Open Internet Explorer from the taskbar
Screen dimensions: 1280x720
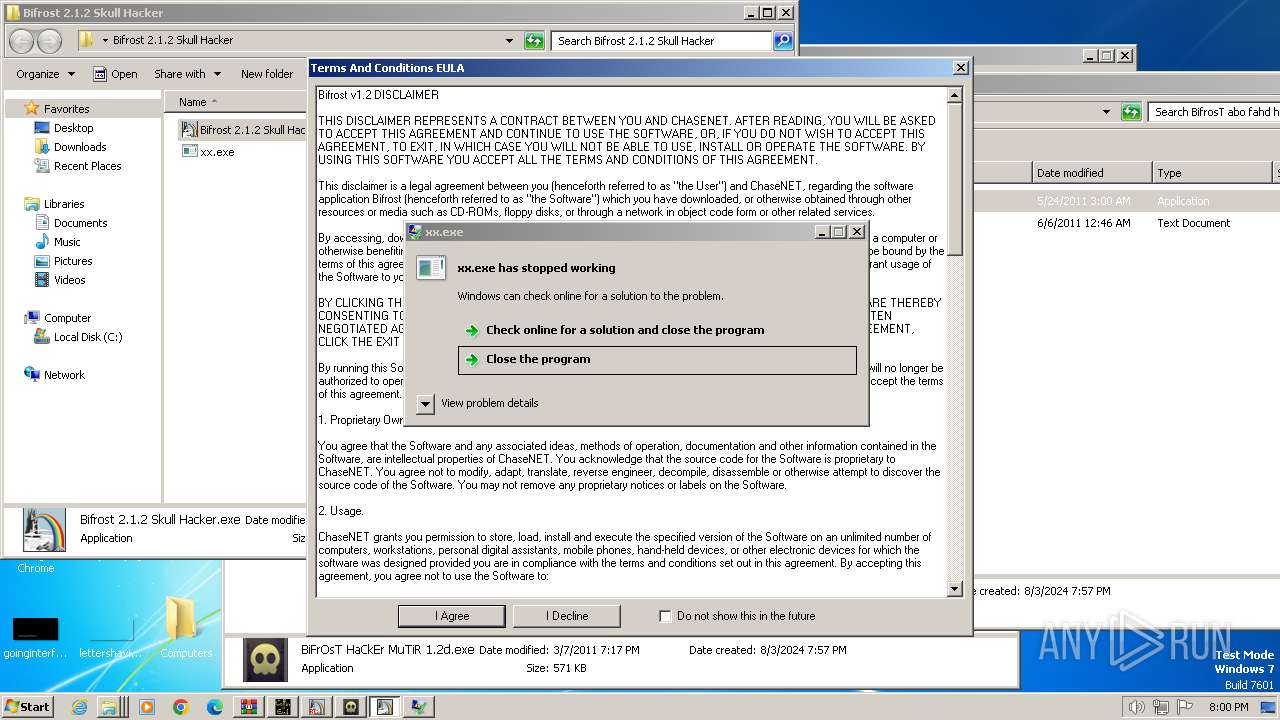pos(79,707)
